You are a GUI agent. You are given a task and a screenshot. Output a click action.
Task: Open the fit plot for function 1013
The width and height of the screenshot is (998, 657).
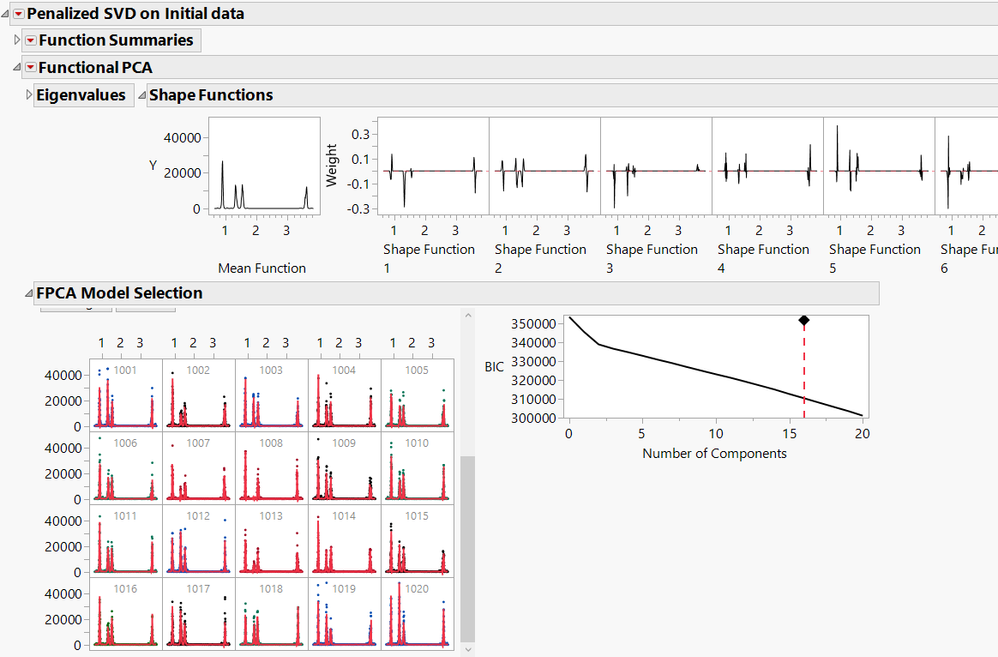272,540
